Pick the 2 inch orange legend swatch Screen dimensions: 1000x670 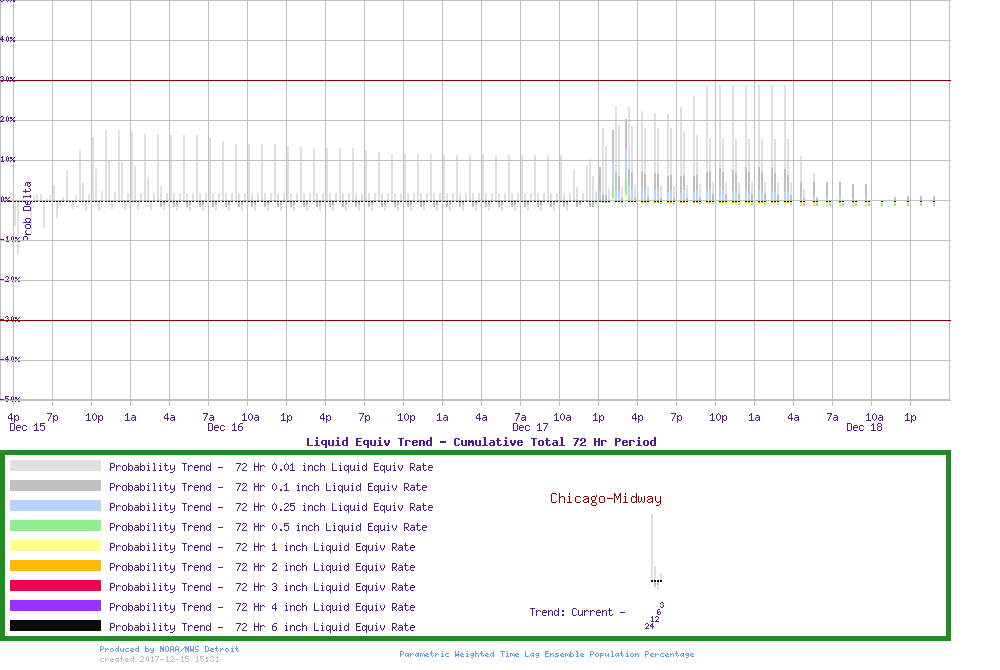point(55,566)
